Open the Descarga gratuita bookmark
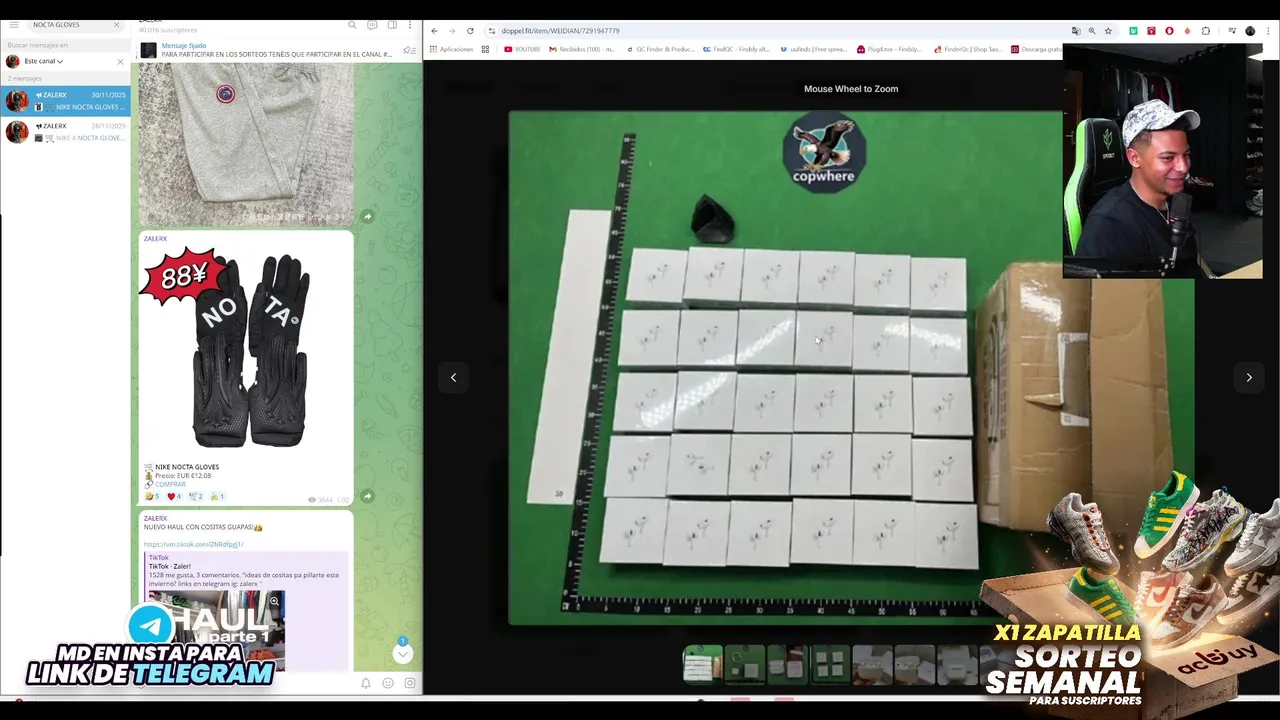This screenshot has height=720, width=1280. pos(1036,49)
